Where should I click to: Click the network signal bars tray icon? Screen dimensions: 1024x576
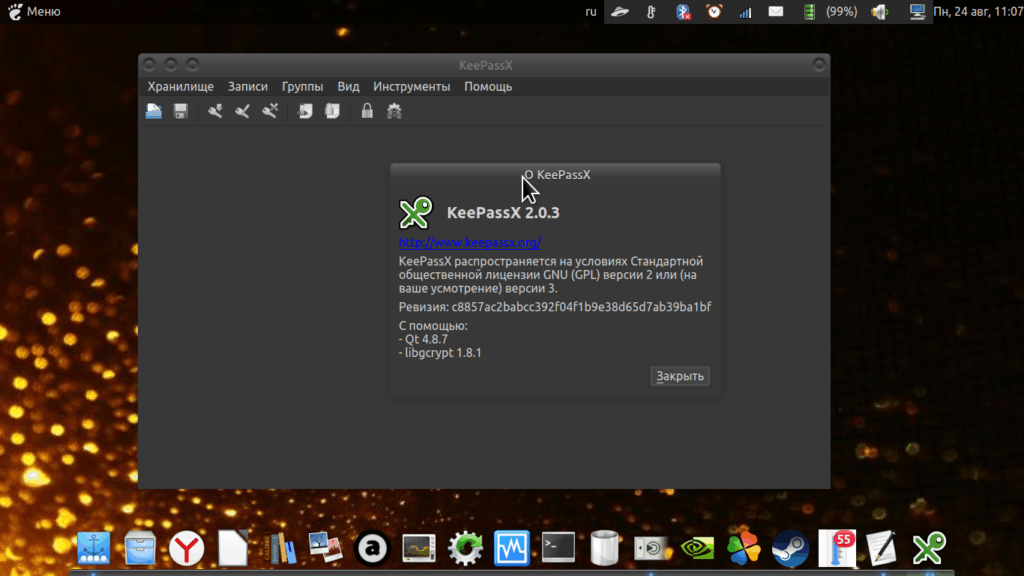click(x=745, y=12)
